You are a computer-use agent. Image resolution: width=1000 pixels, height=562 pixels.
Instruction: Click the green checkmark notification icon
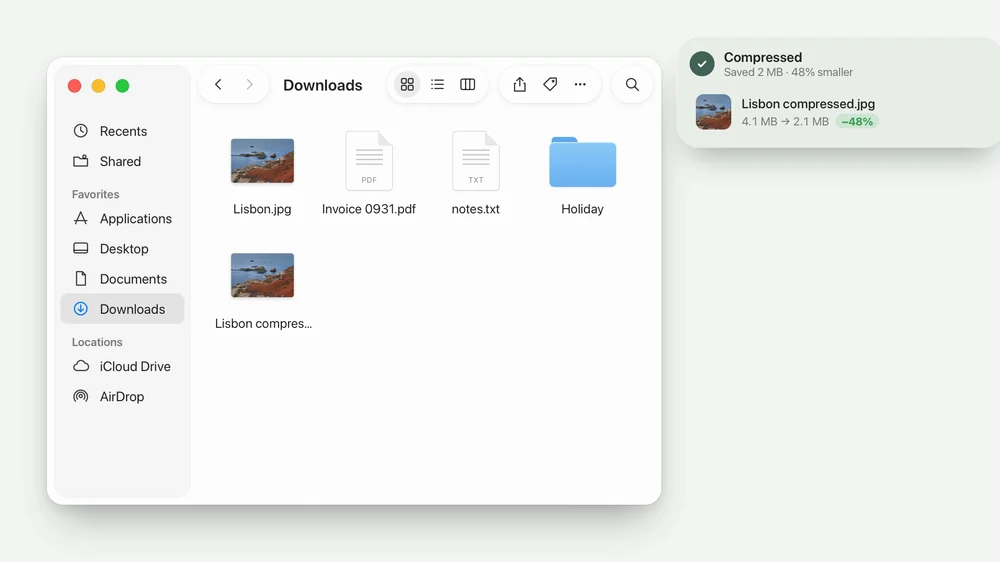pyautogui.click(x=702, y=64)
